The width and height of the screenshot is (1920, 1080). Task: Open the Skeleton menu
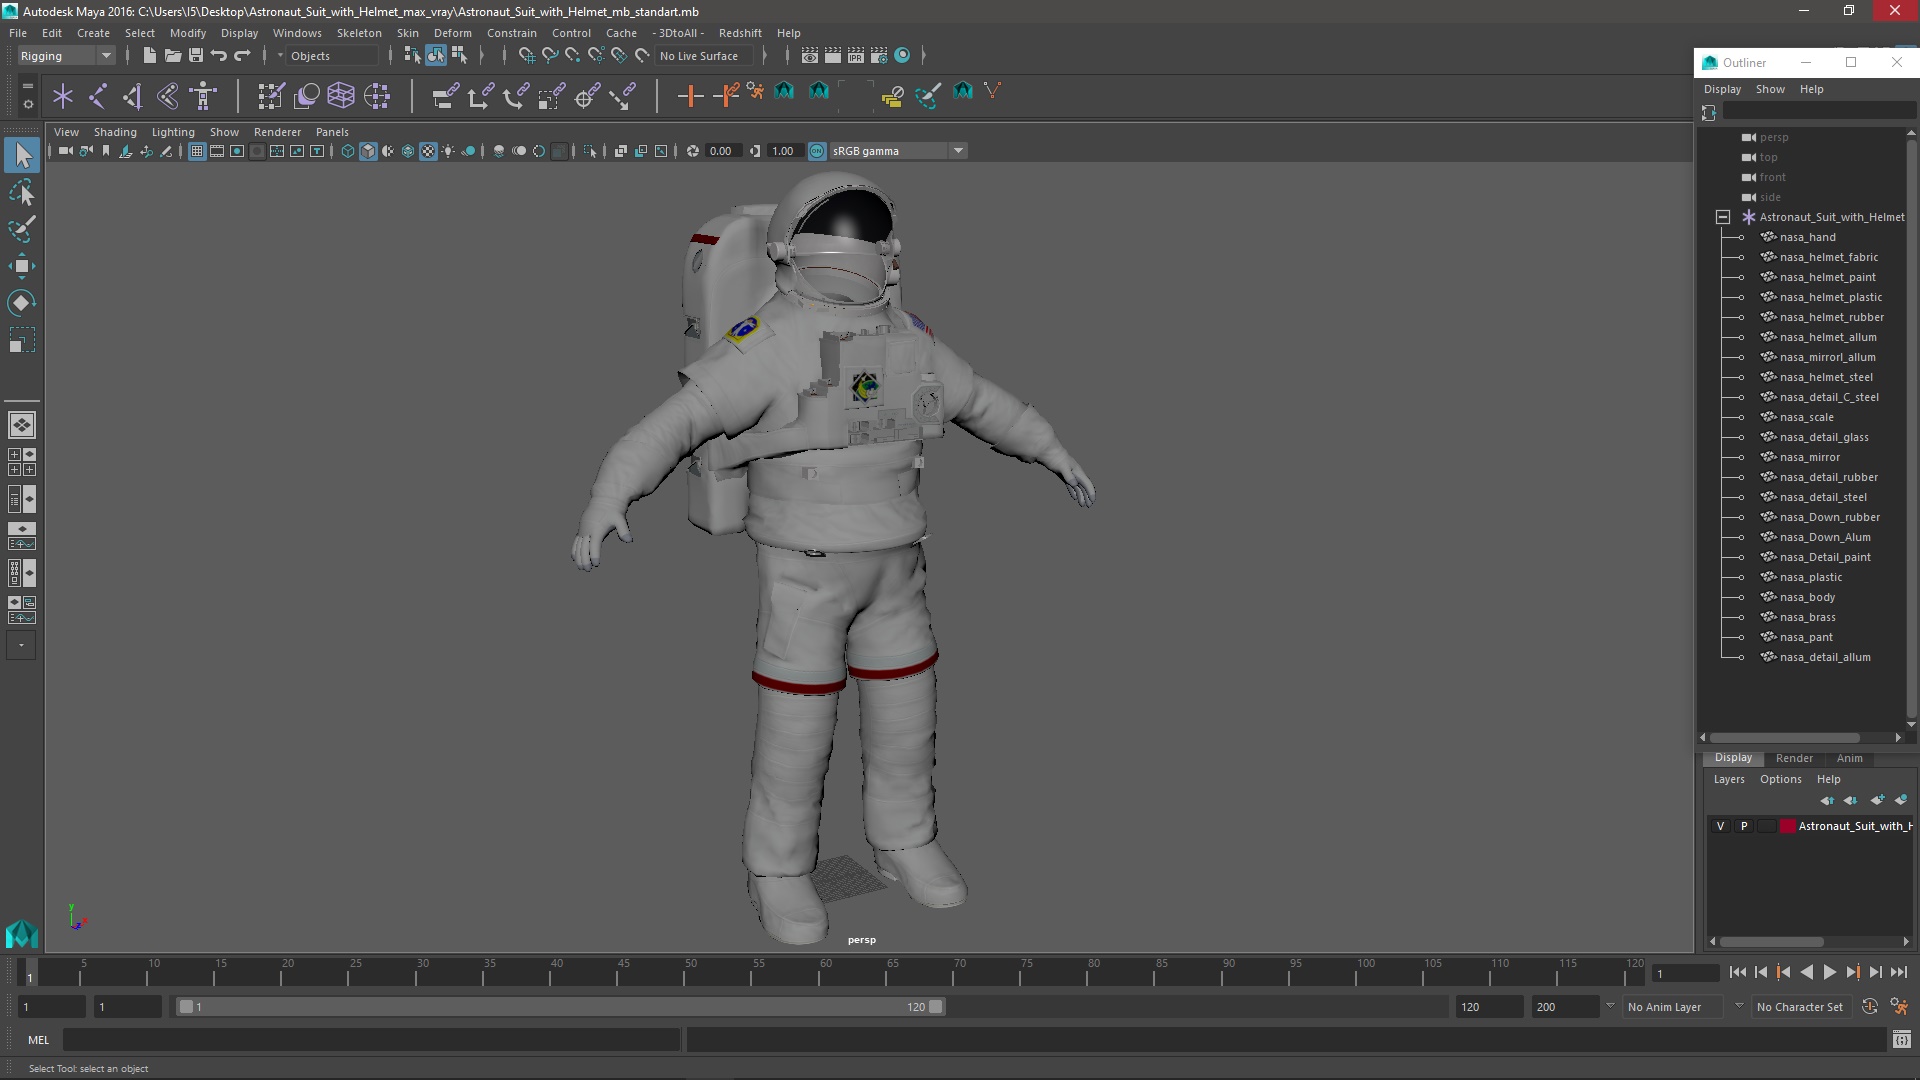tap(359, 33)
